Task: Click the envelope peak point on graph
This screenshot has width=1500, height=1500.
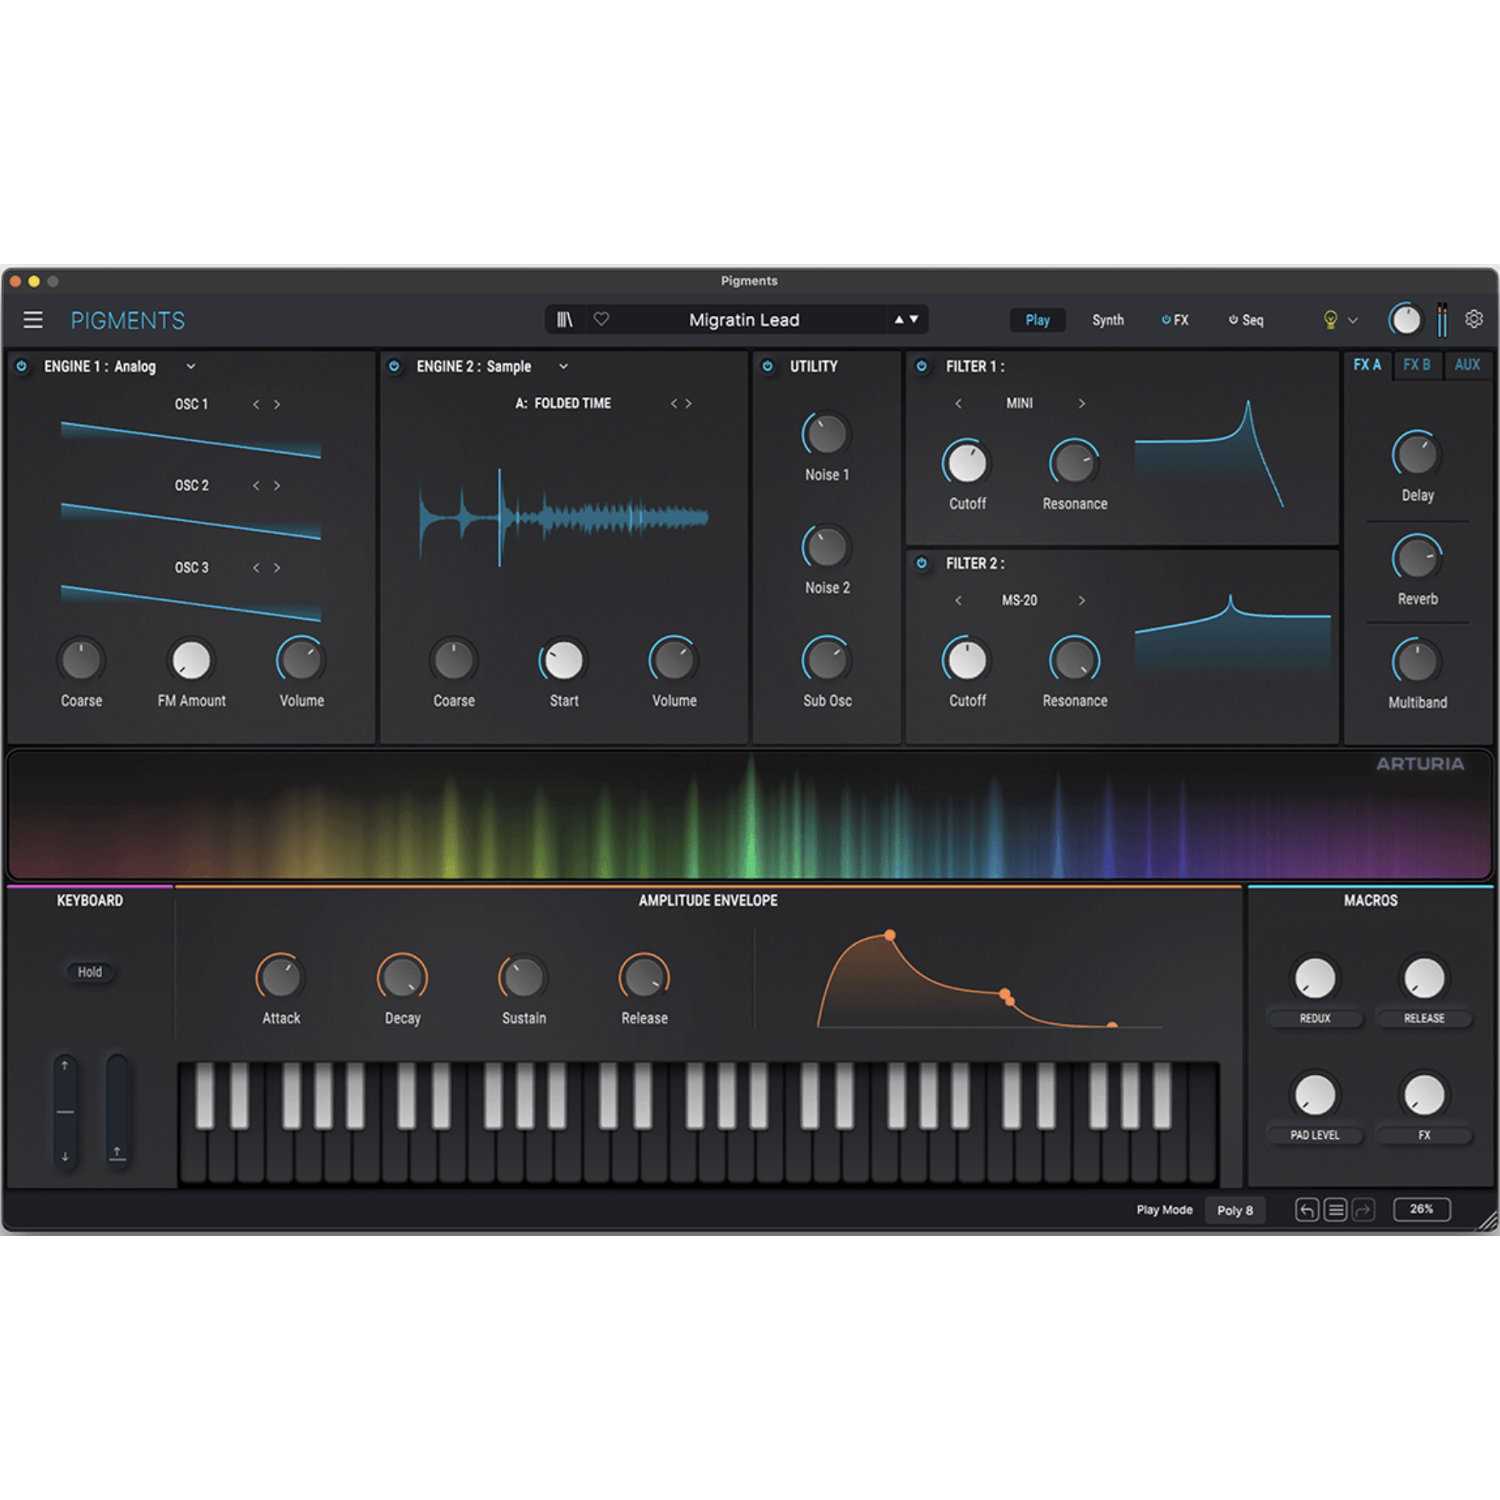Action: pyautogui.click(x=890, y=936)
